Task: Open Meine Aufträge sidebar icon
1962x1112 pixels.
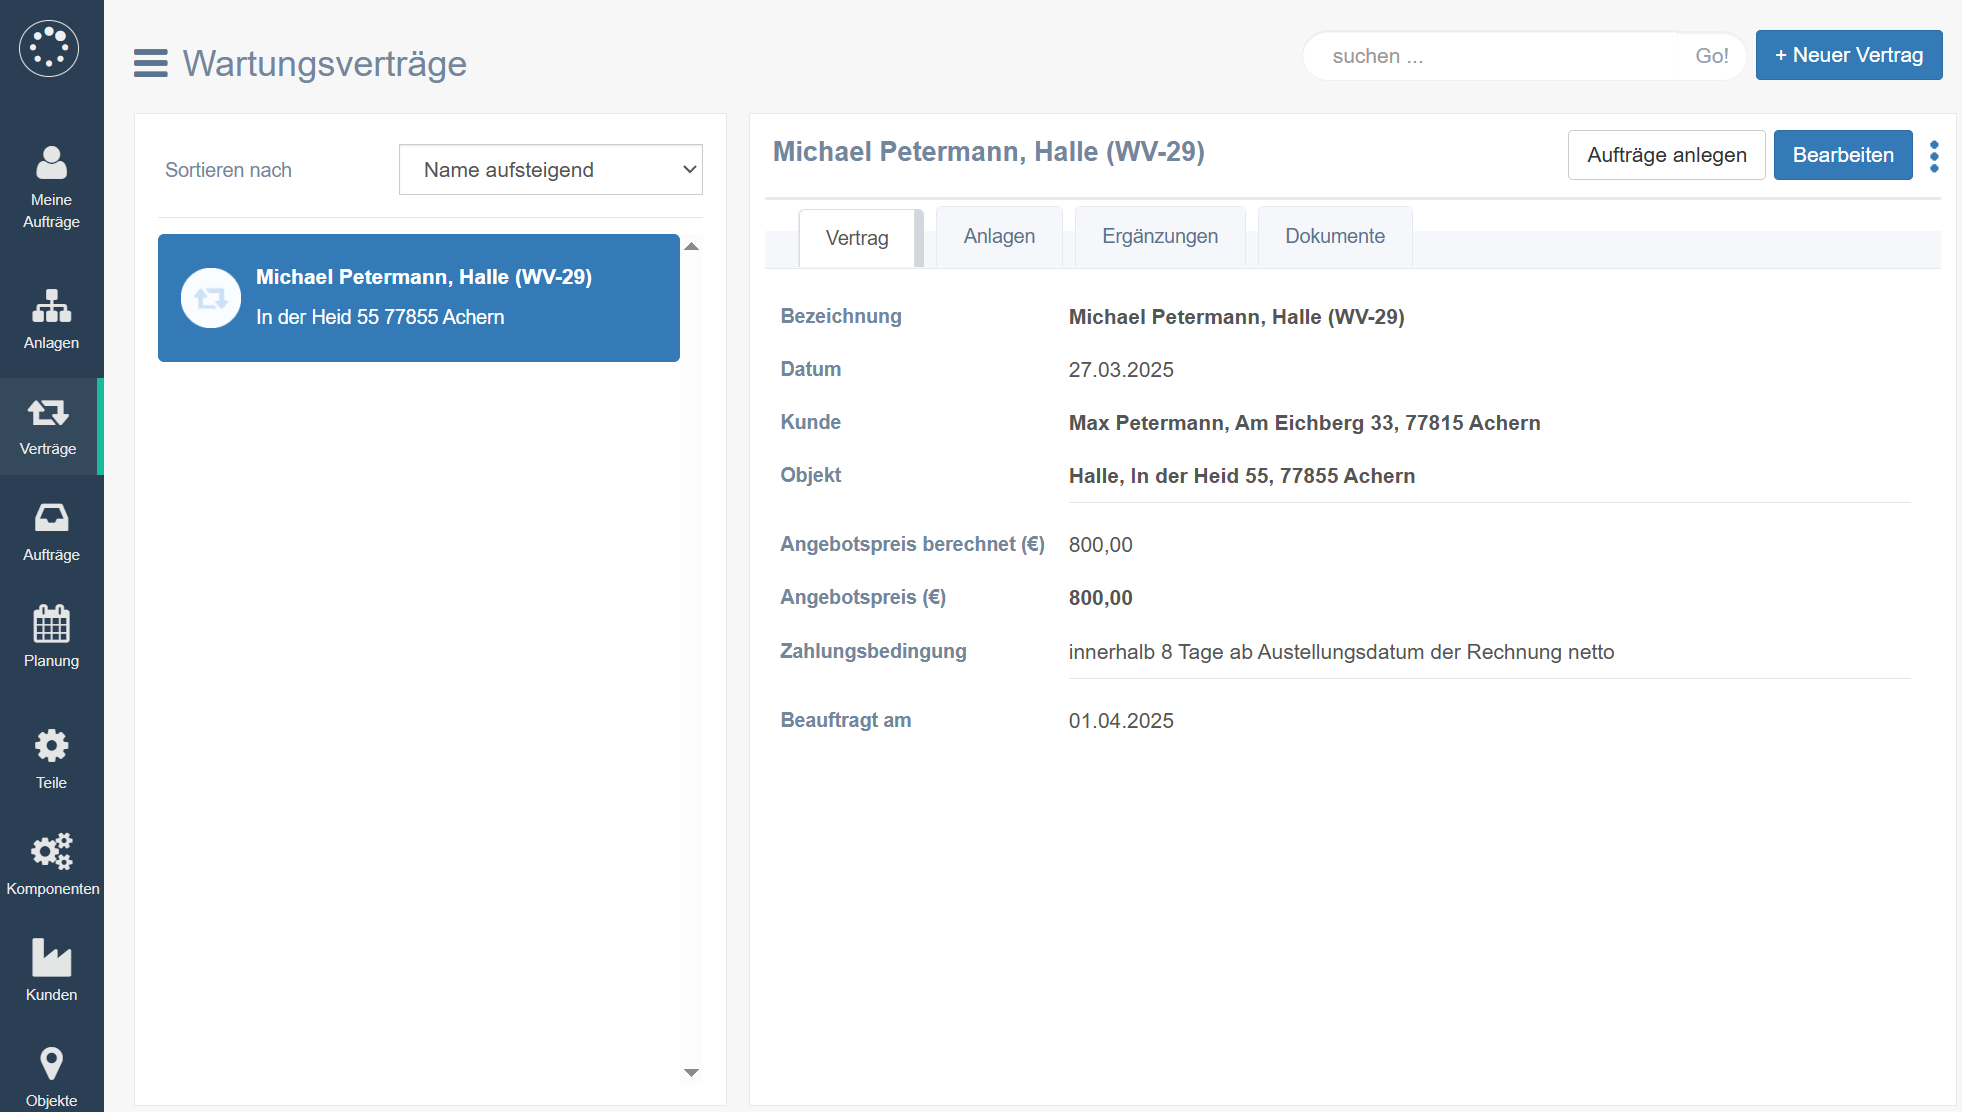Action: 51,186
